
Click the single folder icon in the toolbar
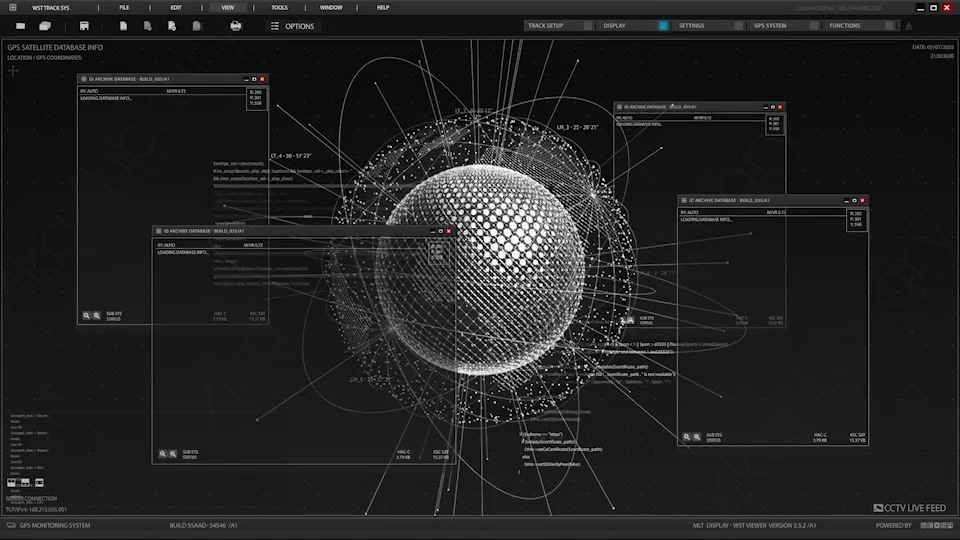tap(21, 26)
